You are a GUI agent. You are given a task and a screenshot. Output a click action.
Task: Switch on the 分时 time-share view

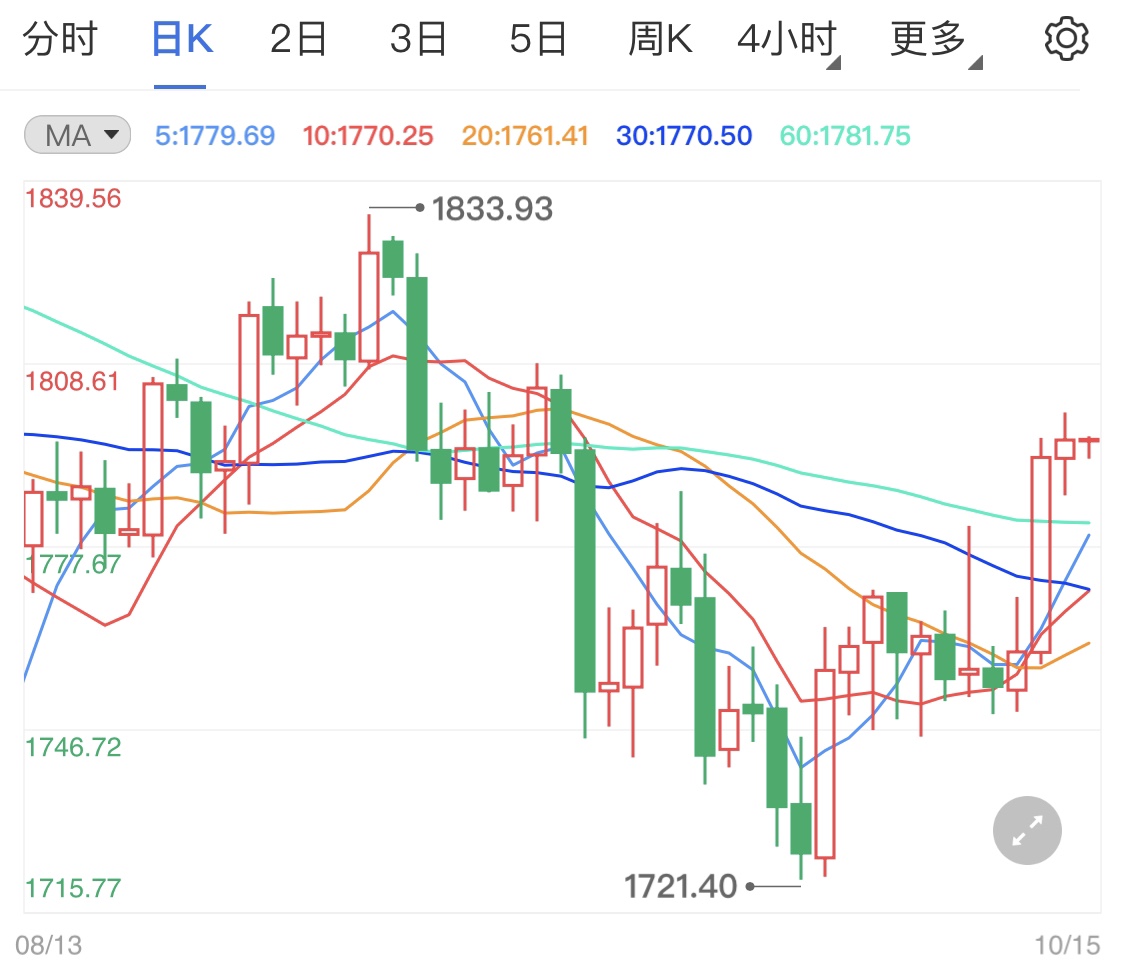click(x=62, y=38)
